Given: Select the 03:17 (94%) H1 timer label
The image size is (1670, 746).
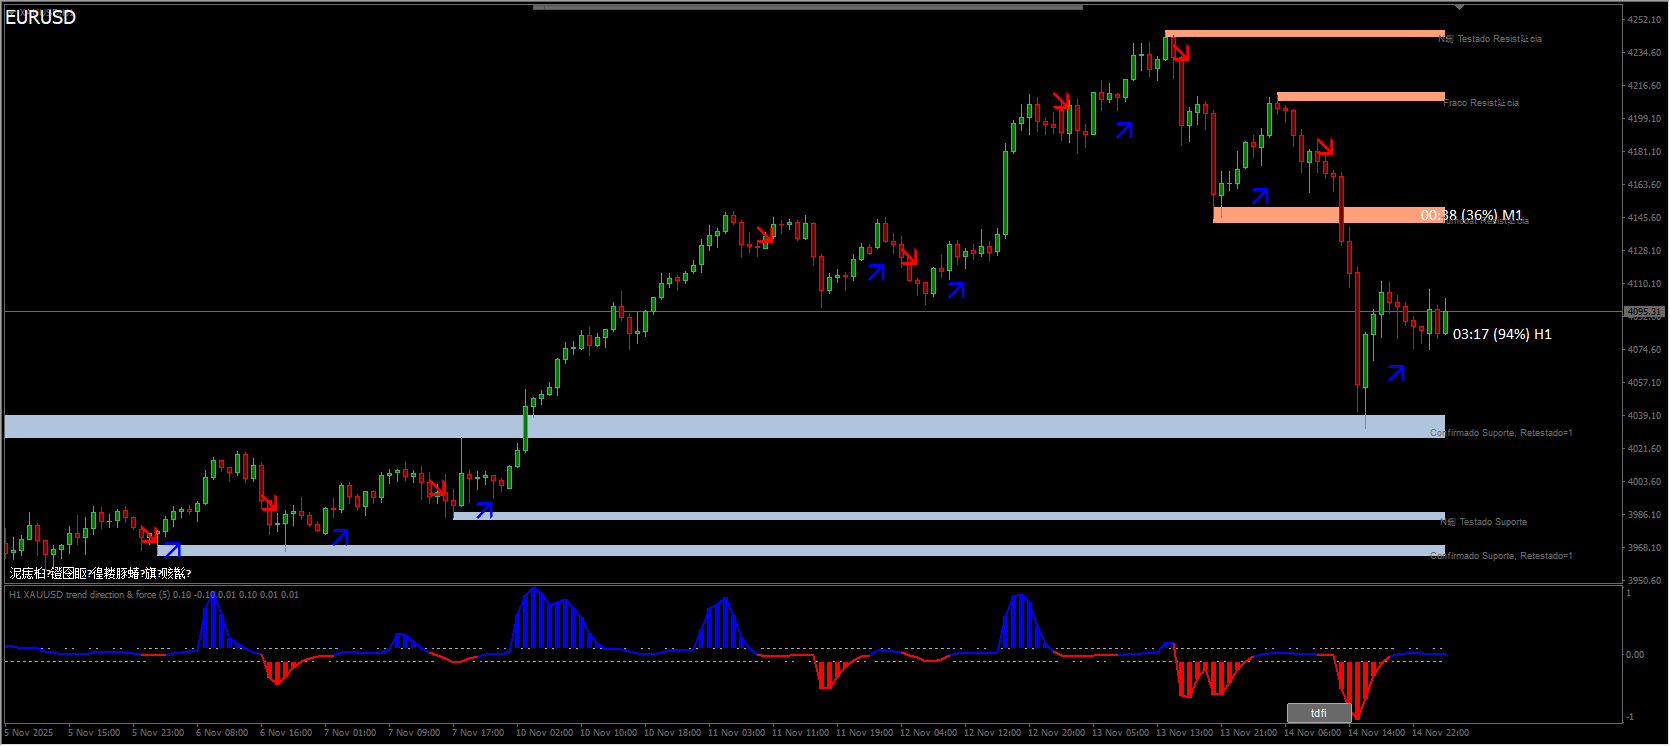Looking at the screenshot, I should coord(1501,334).
